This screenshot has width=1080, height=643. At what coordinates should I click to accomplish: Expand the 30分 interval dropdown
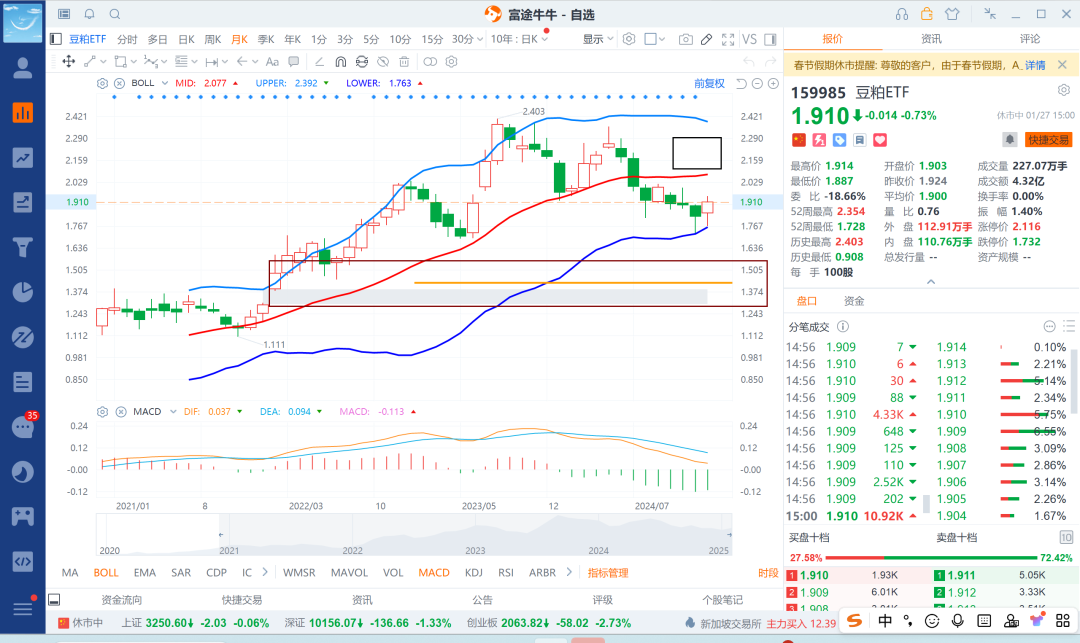point(479,39)
